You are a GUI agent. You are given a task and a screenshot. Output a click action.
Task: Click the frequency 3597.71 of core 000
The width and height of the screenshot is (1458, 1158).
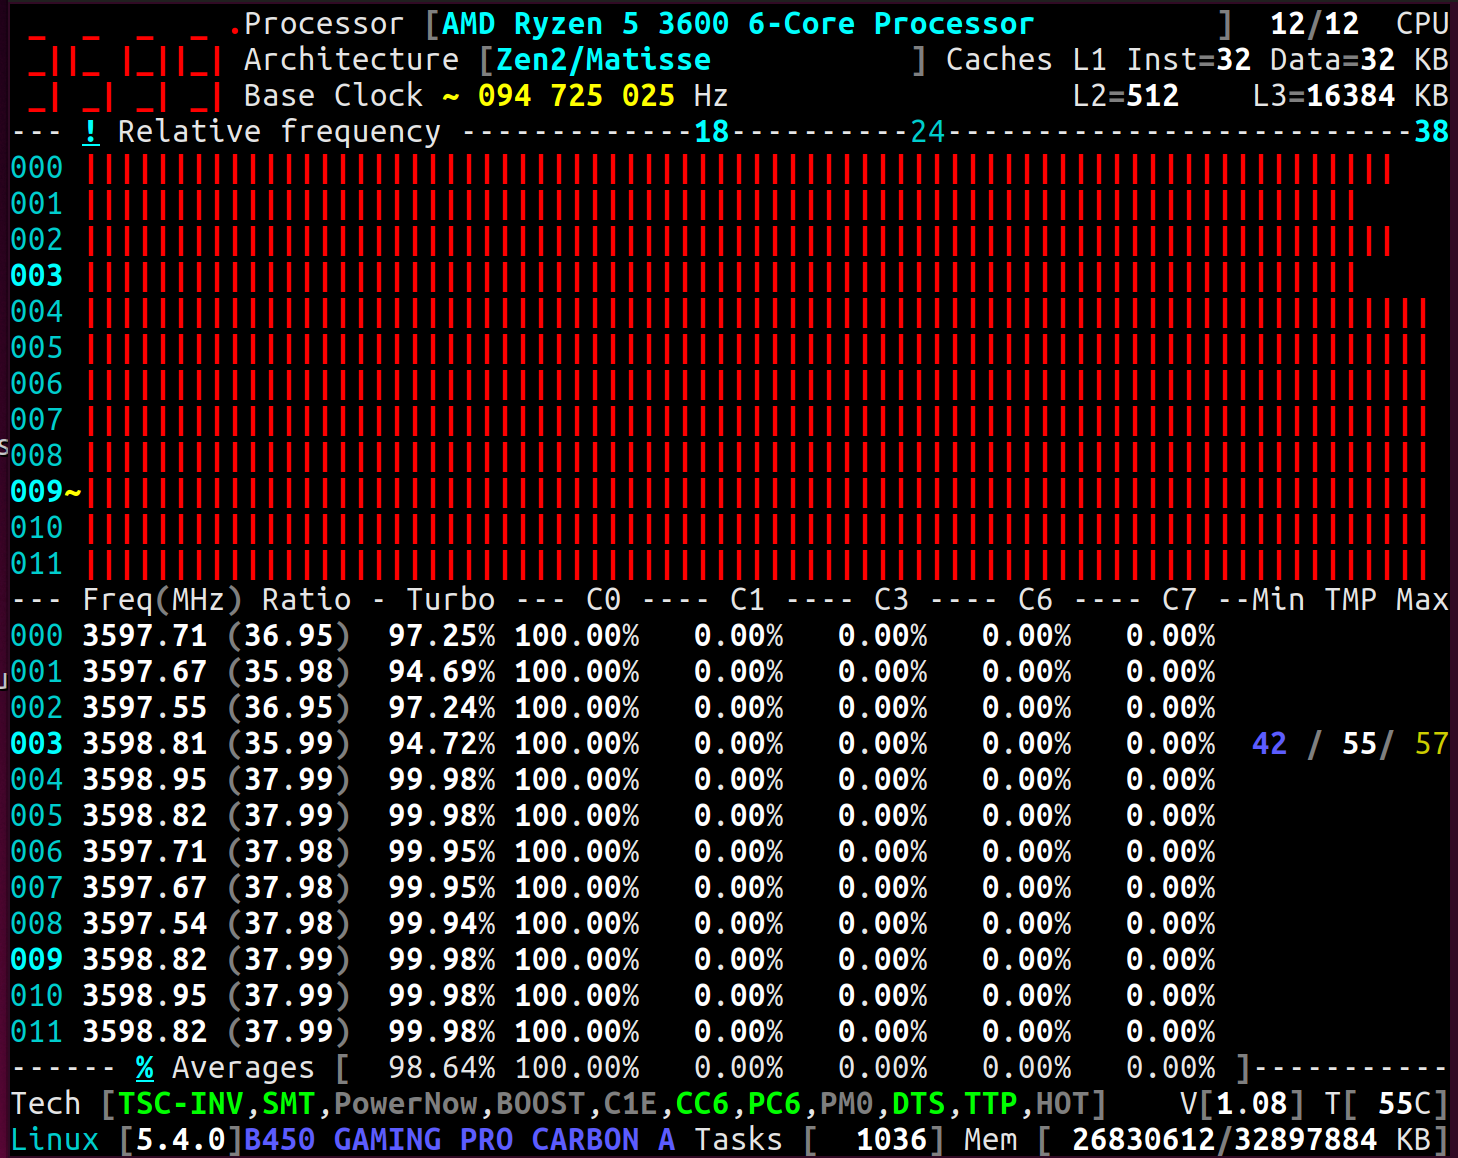tap(145, 636)
